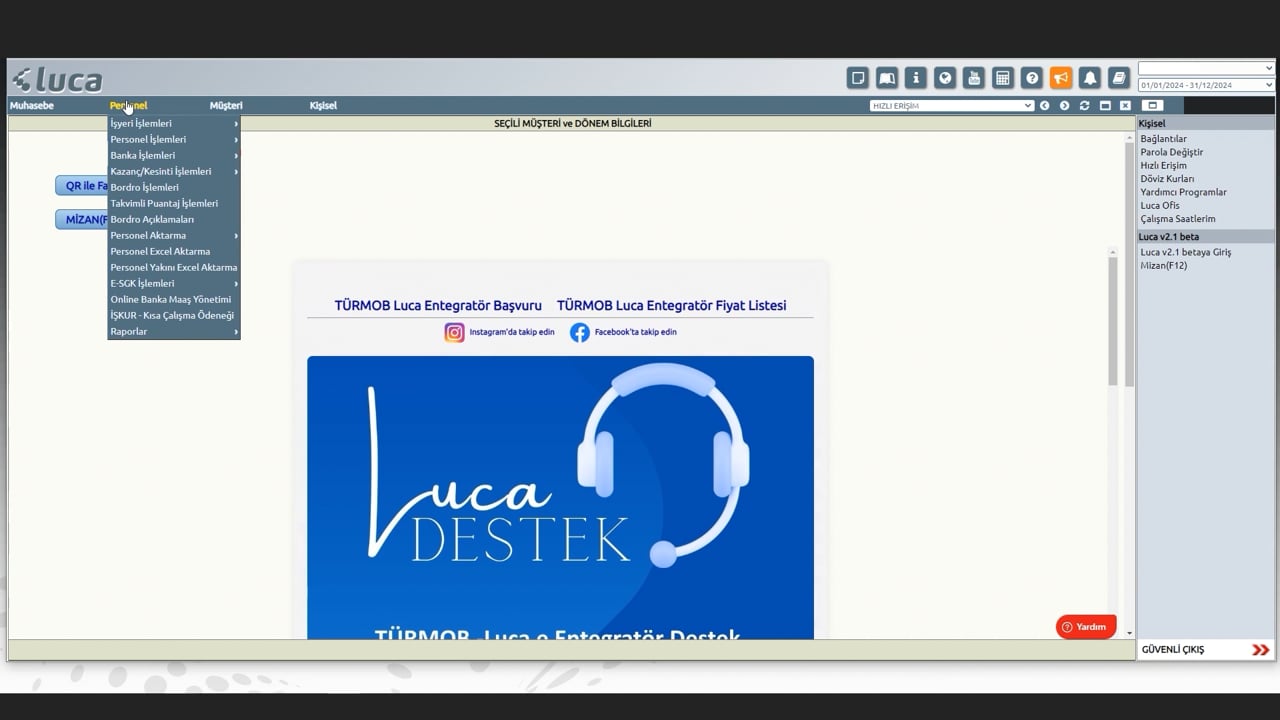The image size is (1280, 720).
Task: Click the red Yardım button
Action: (1086, 627)
